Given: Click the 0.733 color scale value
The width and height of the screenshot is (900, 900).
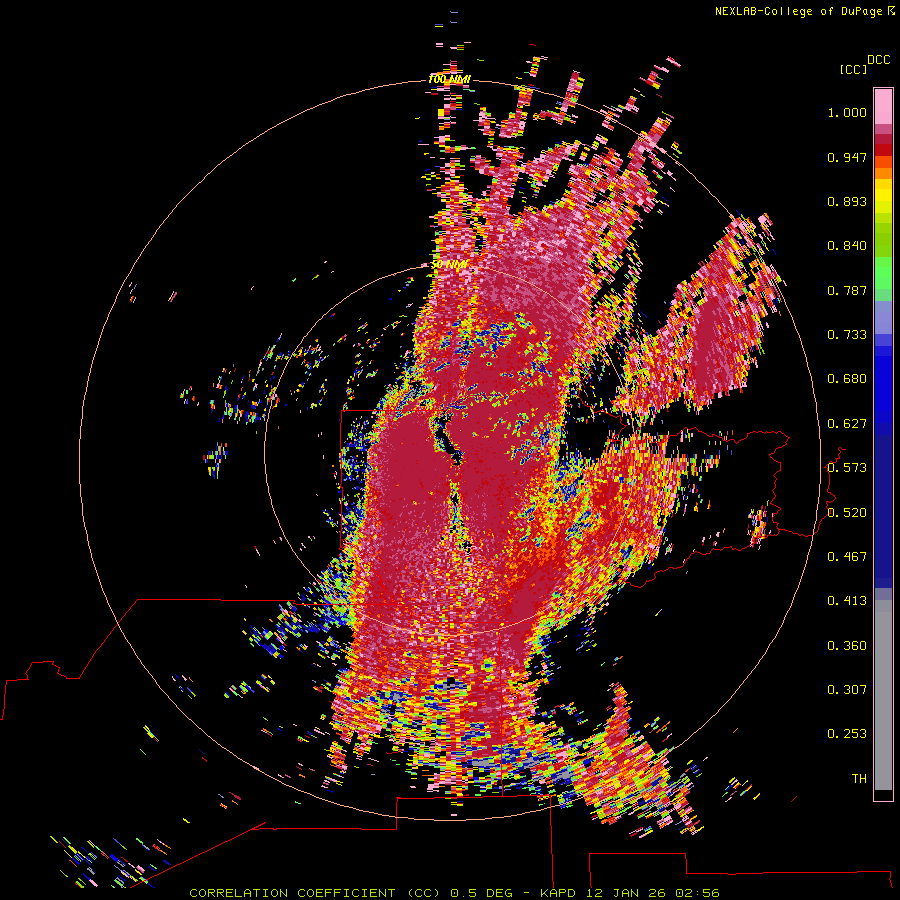Looking at the screenshot, I should coord(847,335).
